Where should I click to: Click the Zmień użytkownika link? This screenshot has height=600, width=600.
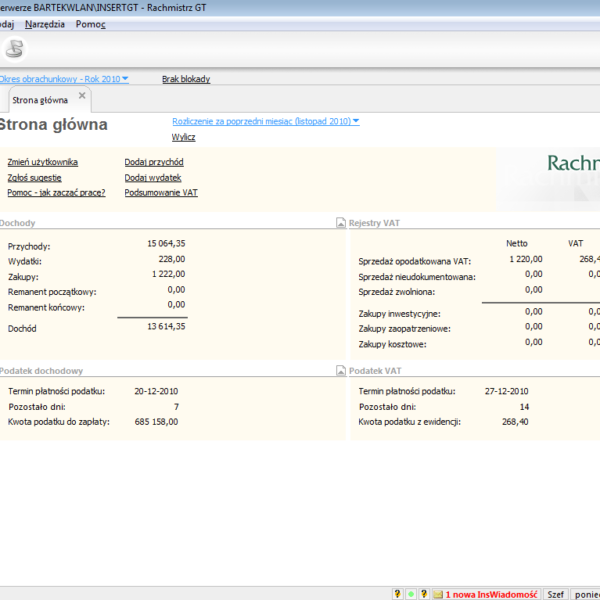click(x=42, y=162)
